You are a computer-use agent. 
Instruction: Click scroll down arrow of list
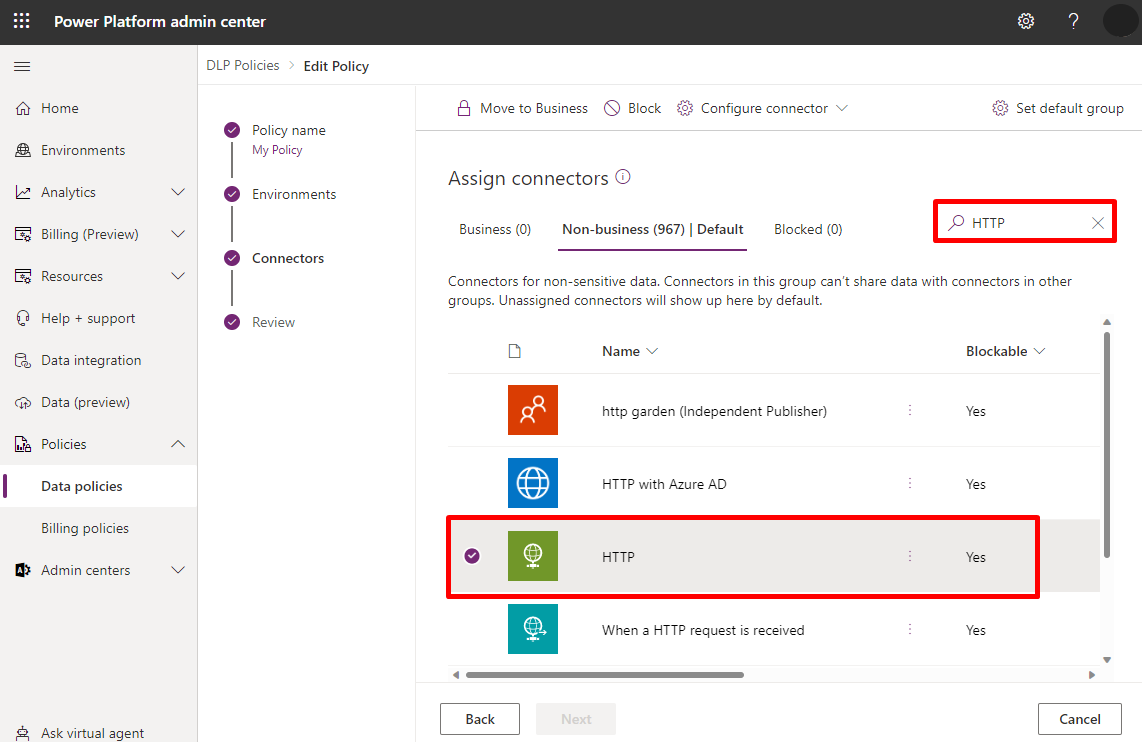1106,660
